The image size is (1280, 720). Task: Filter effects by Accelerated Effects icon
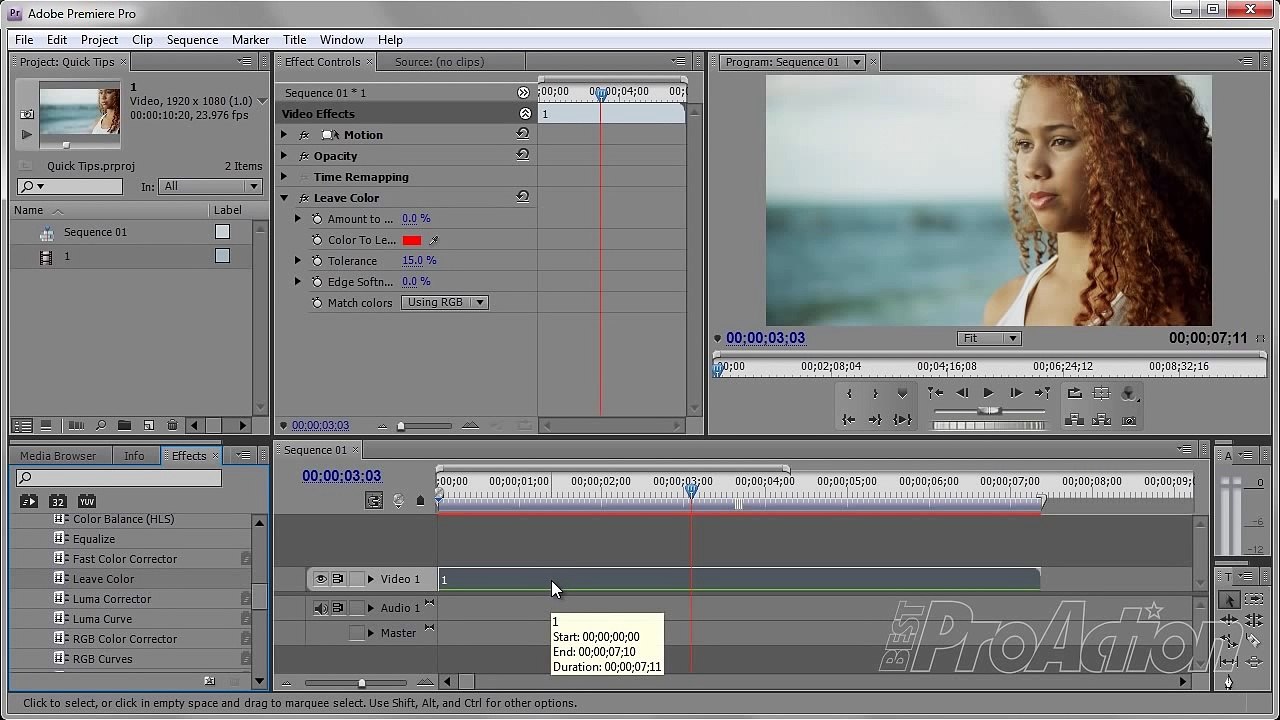click(28, 501)
